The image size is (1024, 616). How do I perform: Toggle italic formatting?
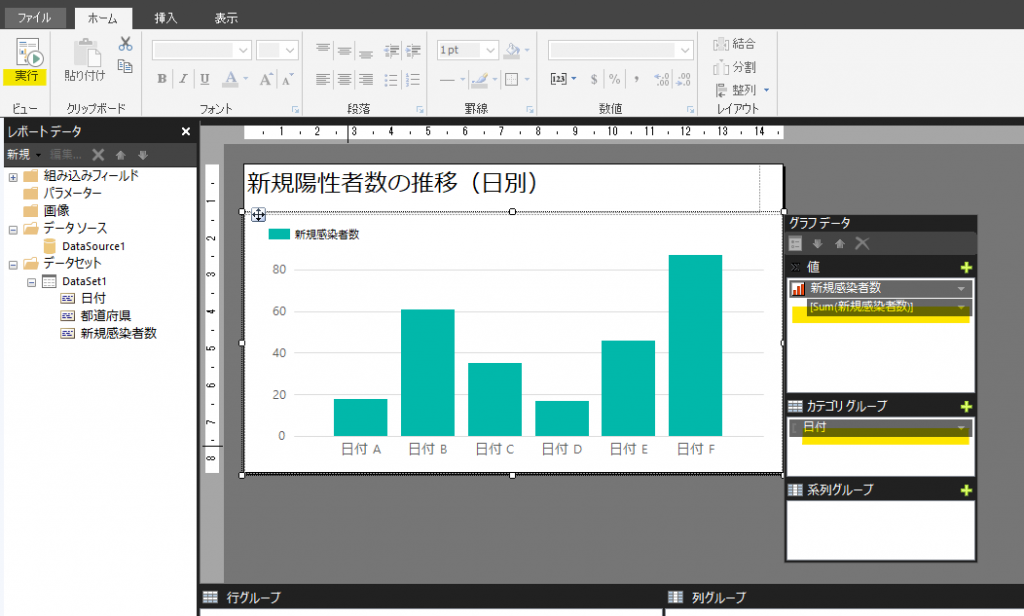tap(183, 79)
